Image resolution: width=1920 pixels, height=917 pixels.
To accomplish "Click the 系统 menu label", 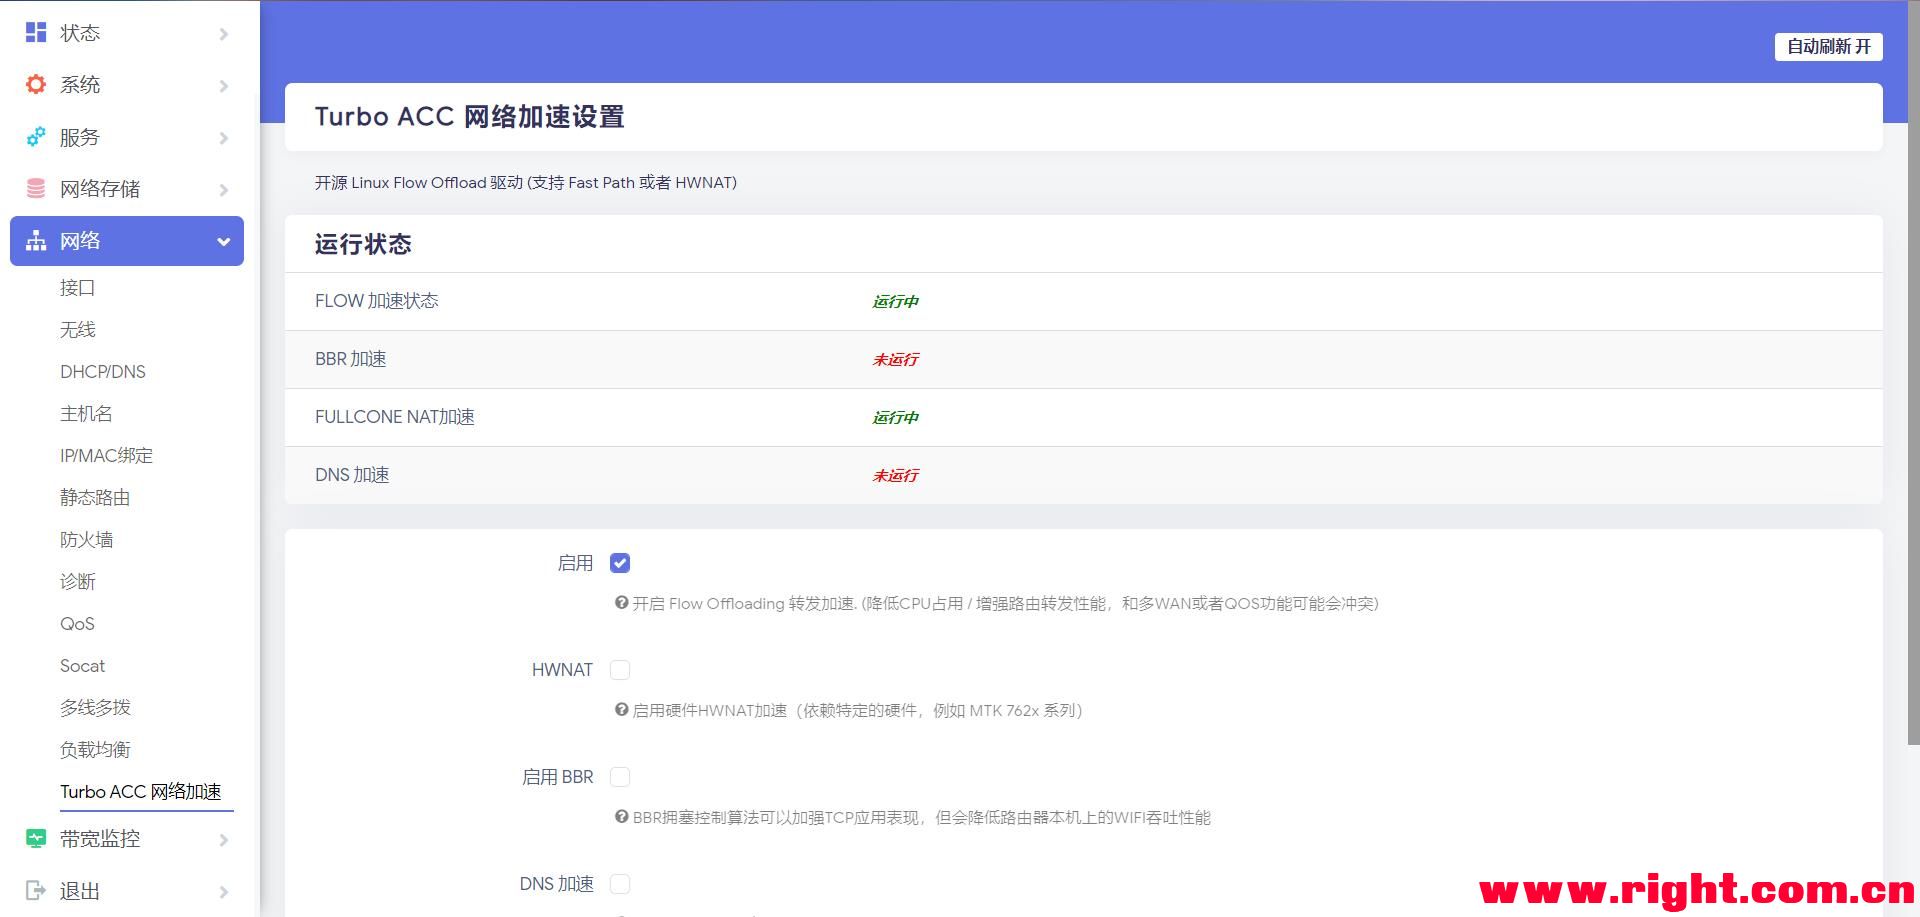I will pos(80,85).
